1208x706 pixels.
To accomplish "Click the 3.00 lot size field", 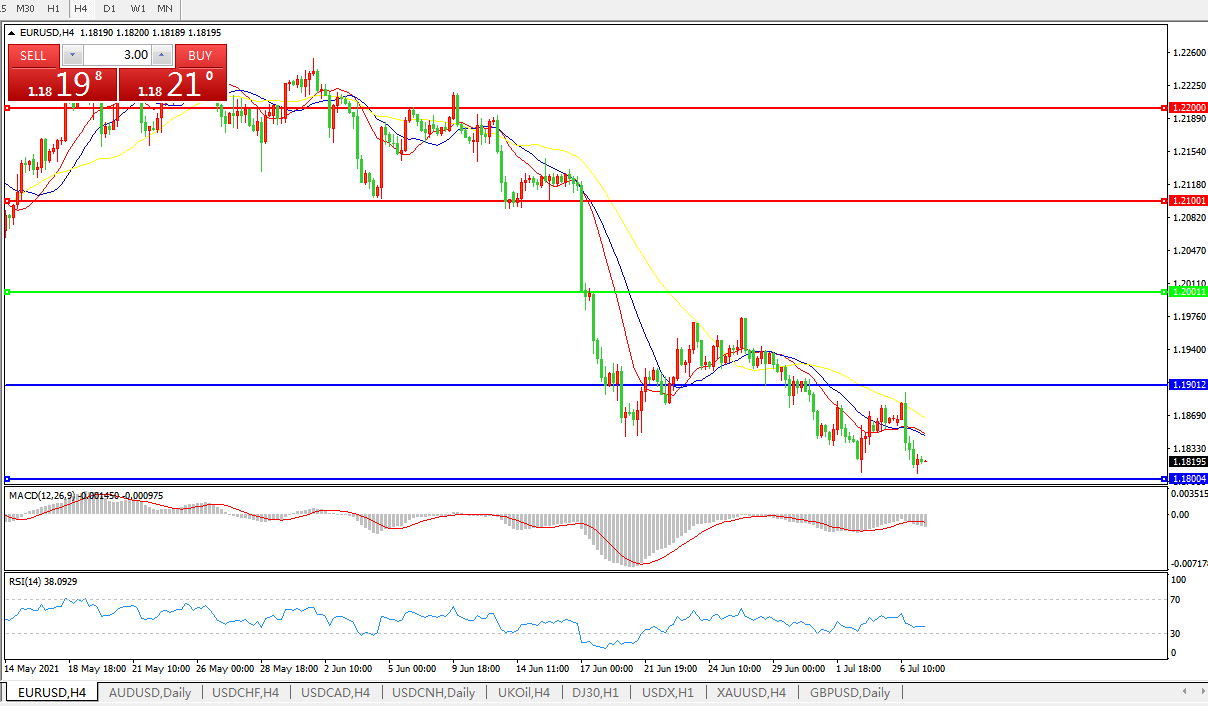I will coord(117,55).
